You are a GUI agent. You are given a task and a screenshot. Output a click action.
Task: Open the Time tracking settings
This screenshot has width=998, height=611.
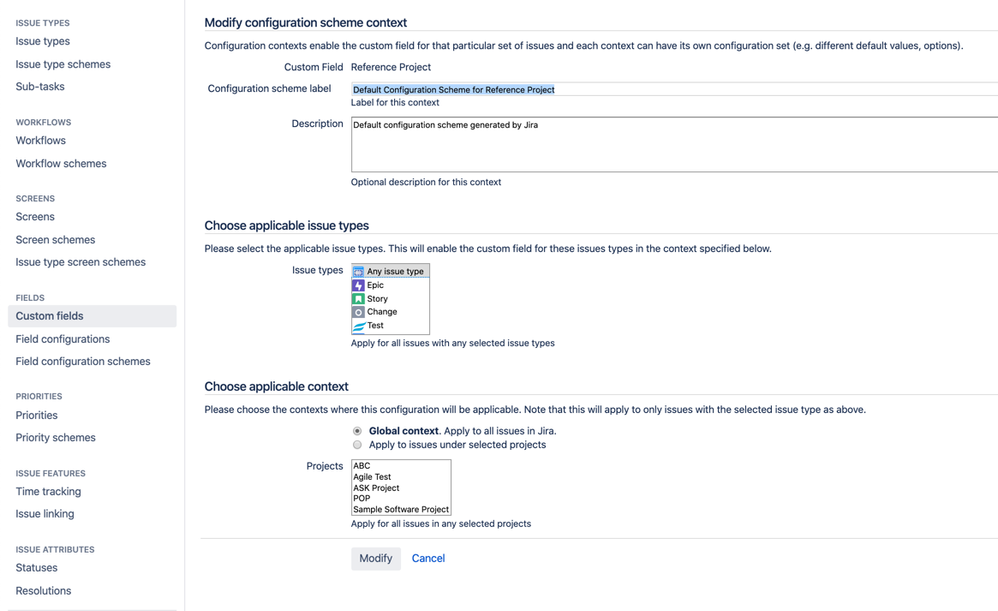click(48, 491)
